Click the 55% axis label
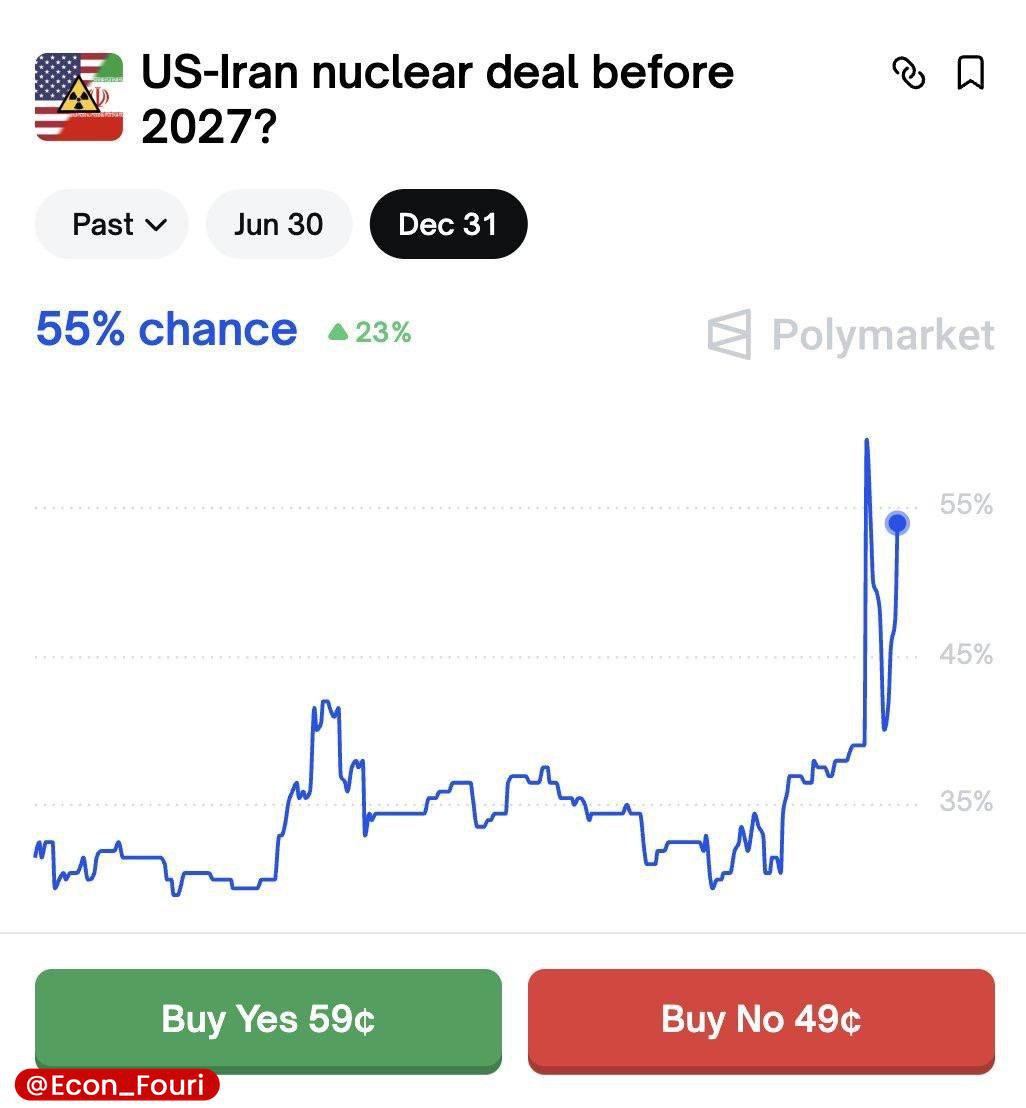 point(966,505)
